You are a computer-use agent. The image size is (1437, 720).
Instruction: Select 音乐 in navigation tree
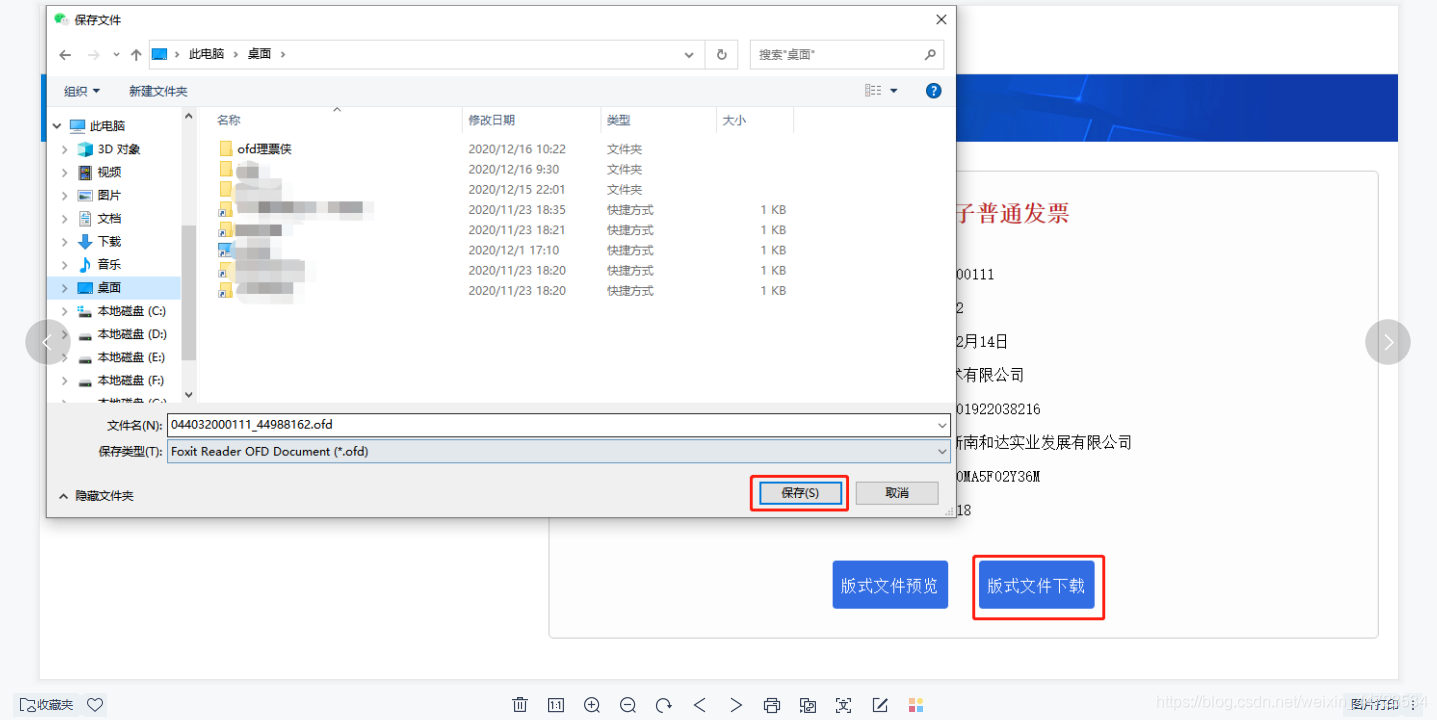coord(109,264)
